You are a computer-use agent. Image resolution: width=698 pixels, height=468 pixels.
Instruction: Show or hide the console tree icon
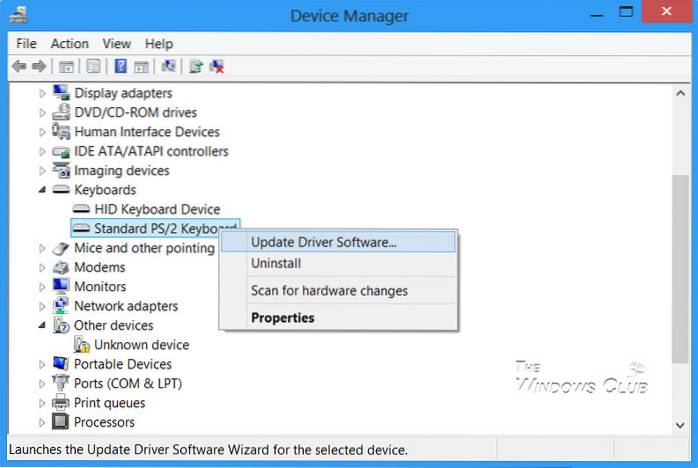(x=66, y=67)
